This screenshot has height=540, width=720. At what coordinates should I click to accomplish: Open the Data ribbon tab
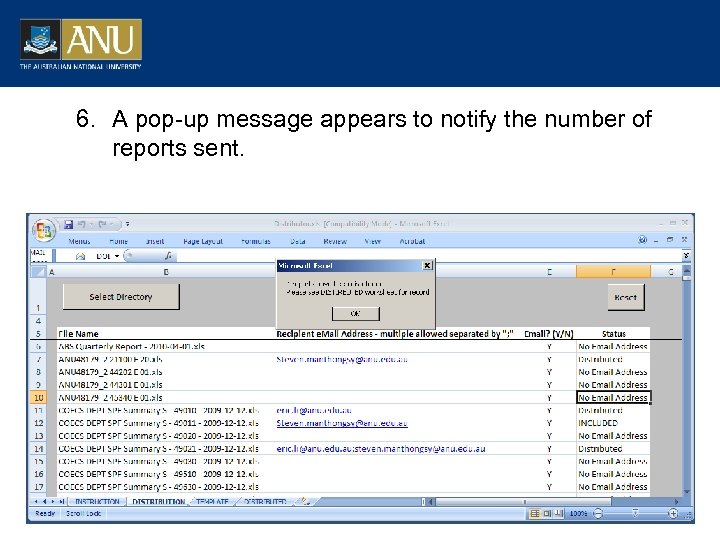[298, 241]
